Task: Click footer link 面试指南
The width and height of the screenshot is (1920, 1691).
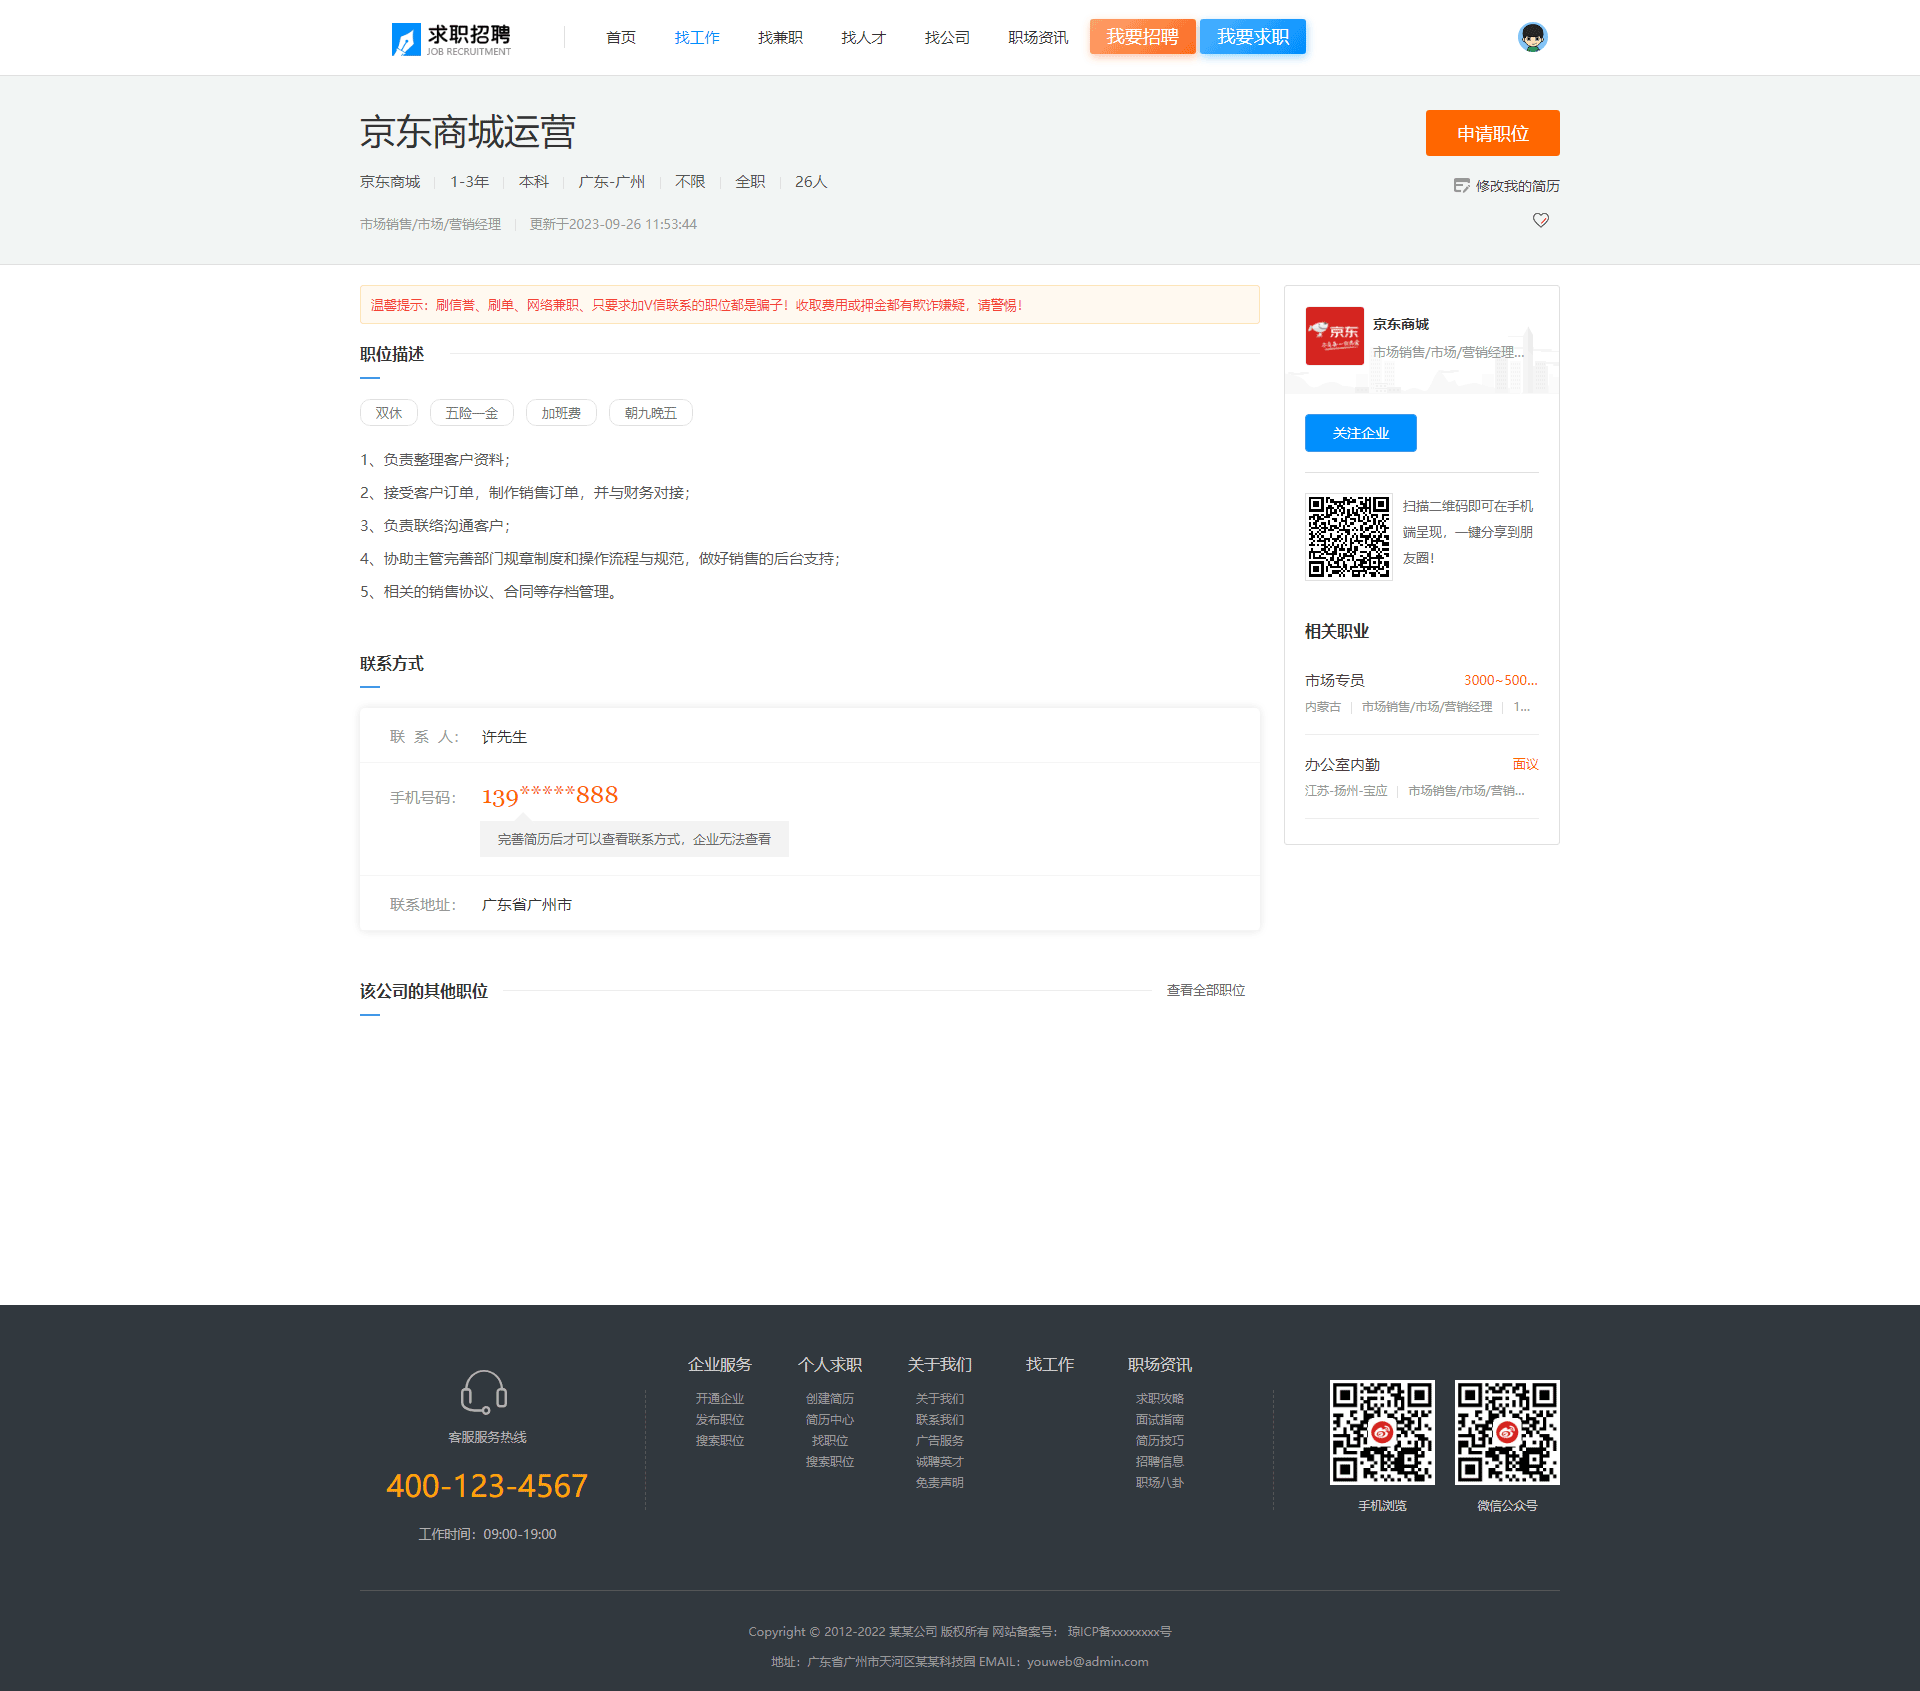Action: [x=1160, y=1420]
